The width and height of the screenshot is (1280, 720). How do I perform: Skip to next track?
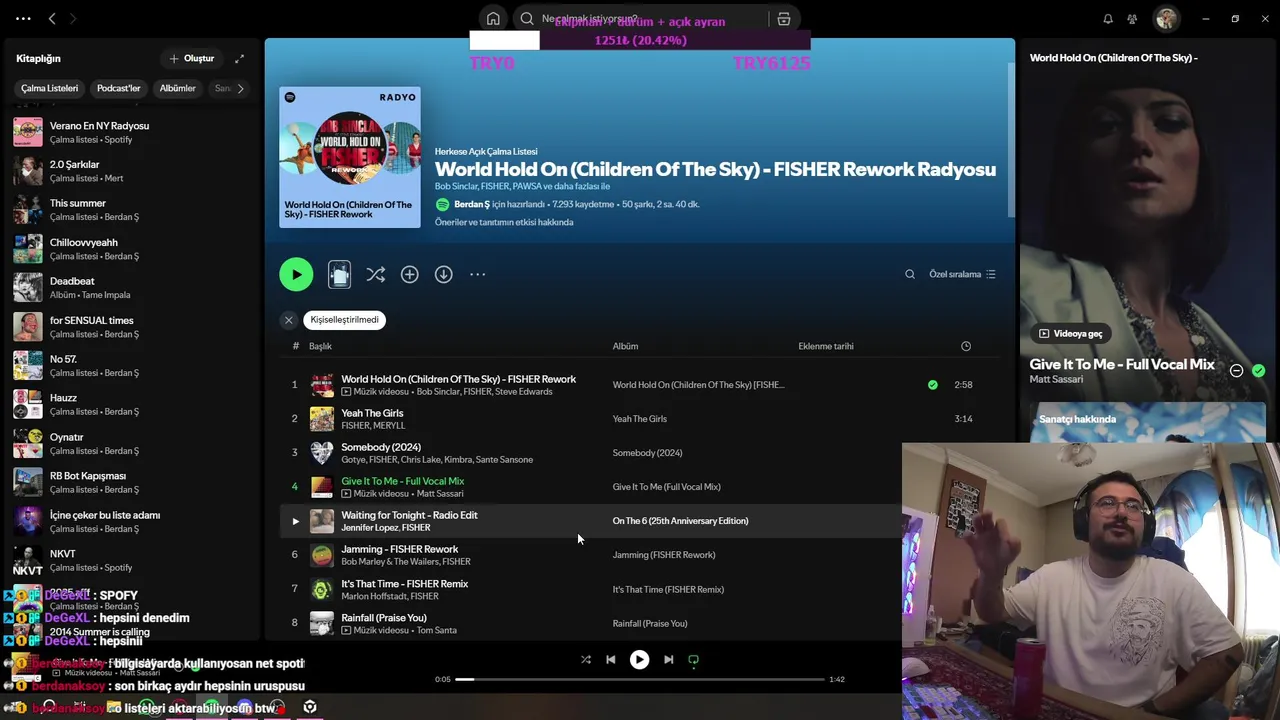point(668,660)
